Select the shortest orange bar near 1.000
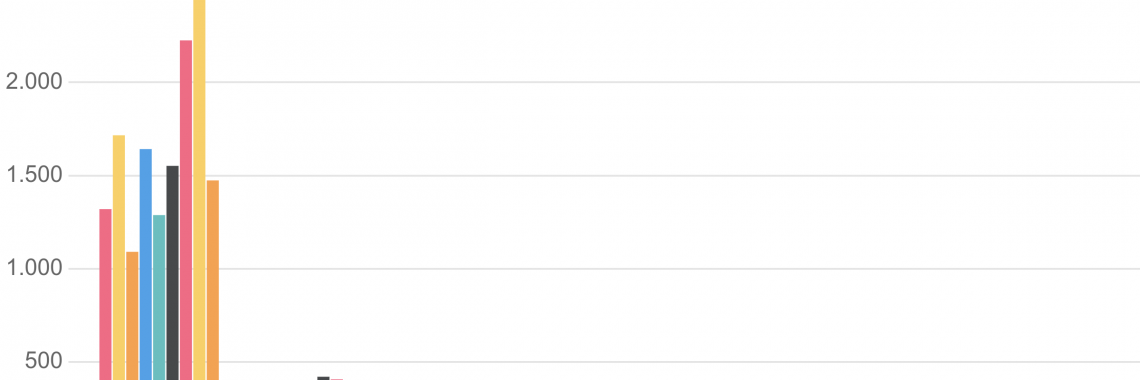This screenshot has width=1140, height=380. (x=132, y=316)
